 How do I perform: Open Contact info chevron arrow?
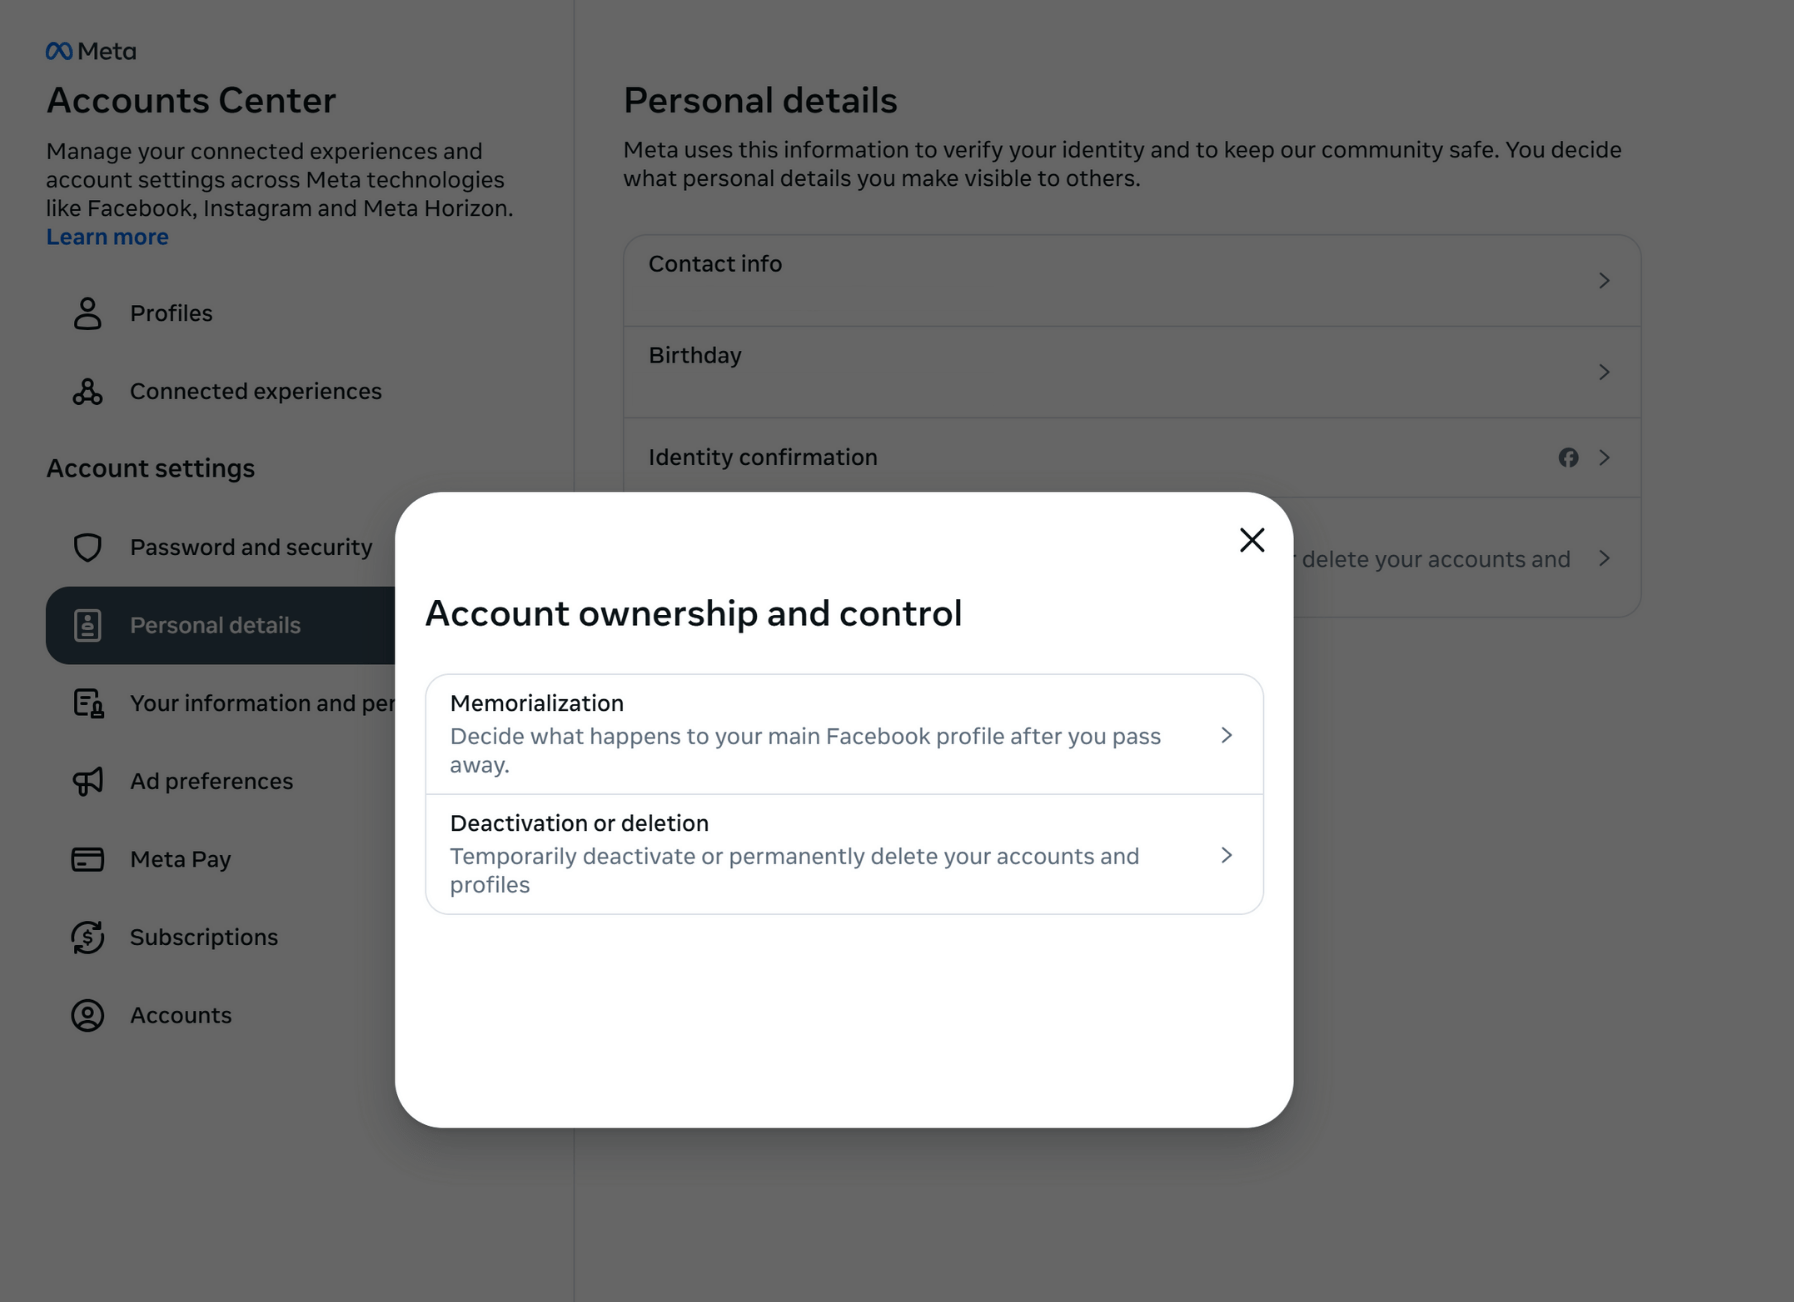coord(1604,282)
